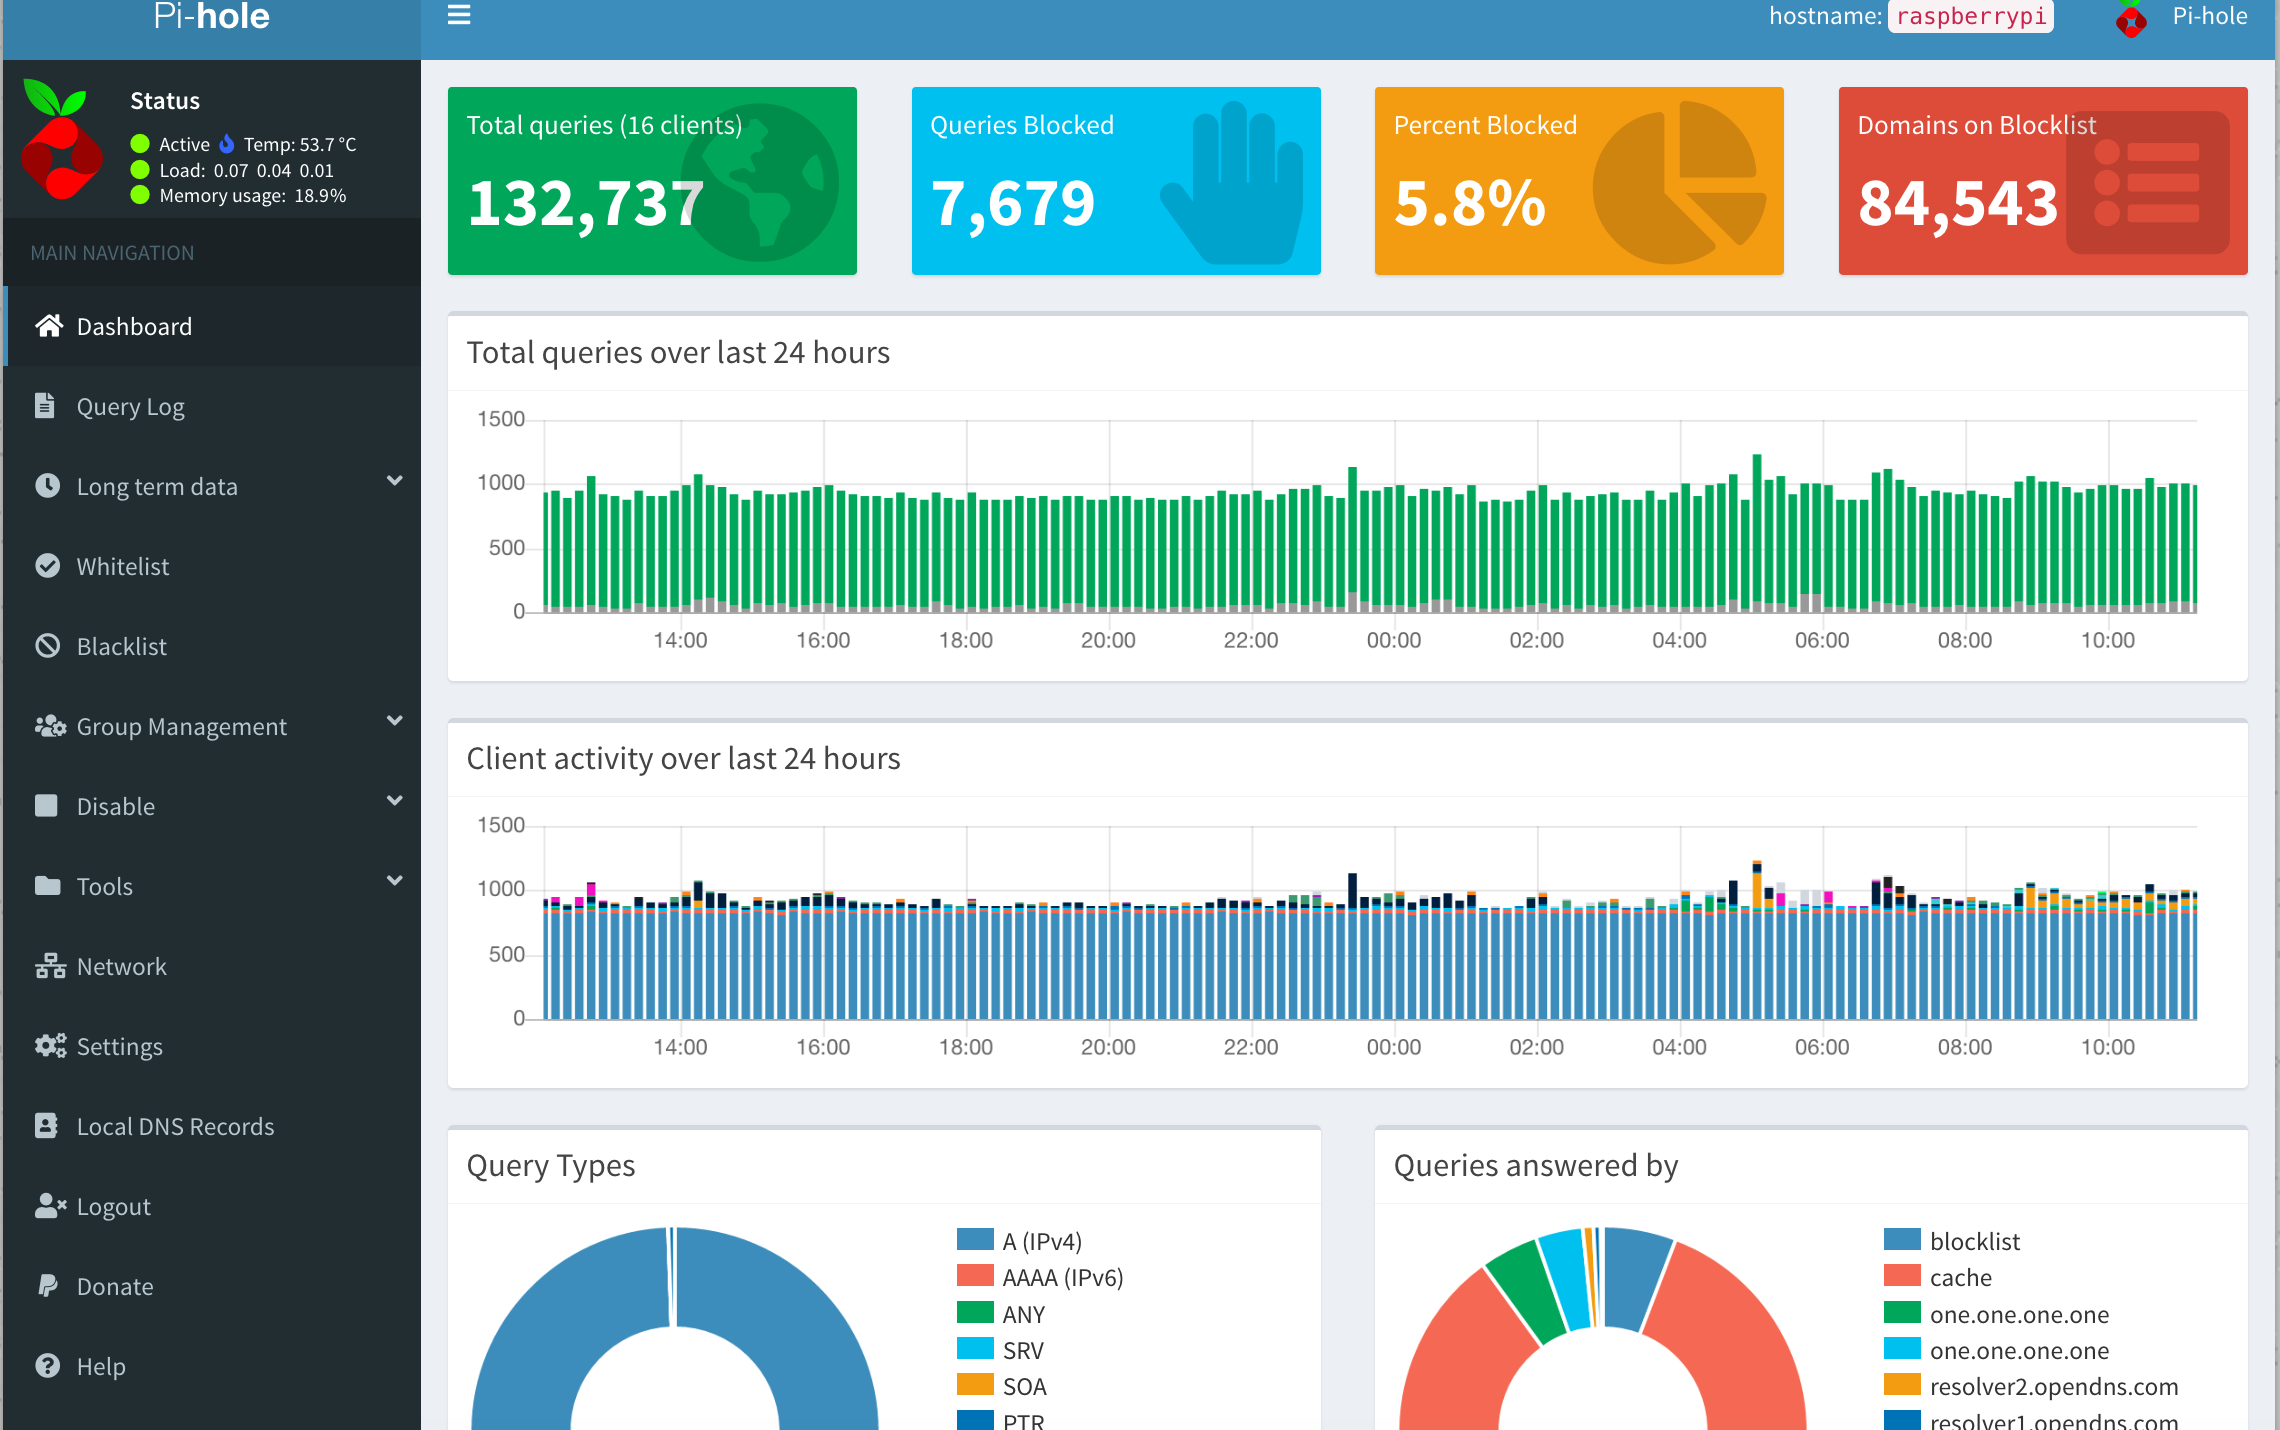Expand the Group Management chevron

click(x=395, y=721)
